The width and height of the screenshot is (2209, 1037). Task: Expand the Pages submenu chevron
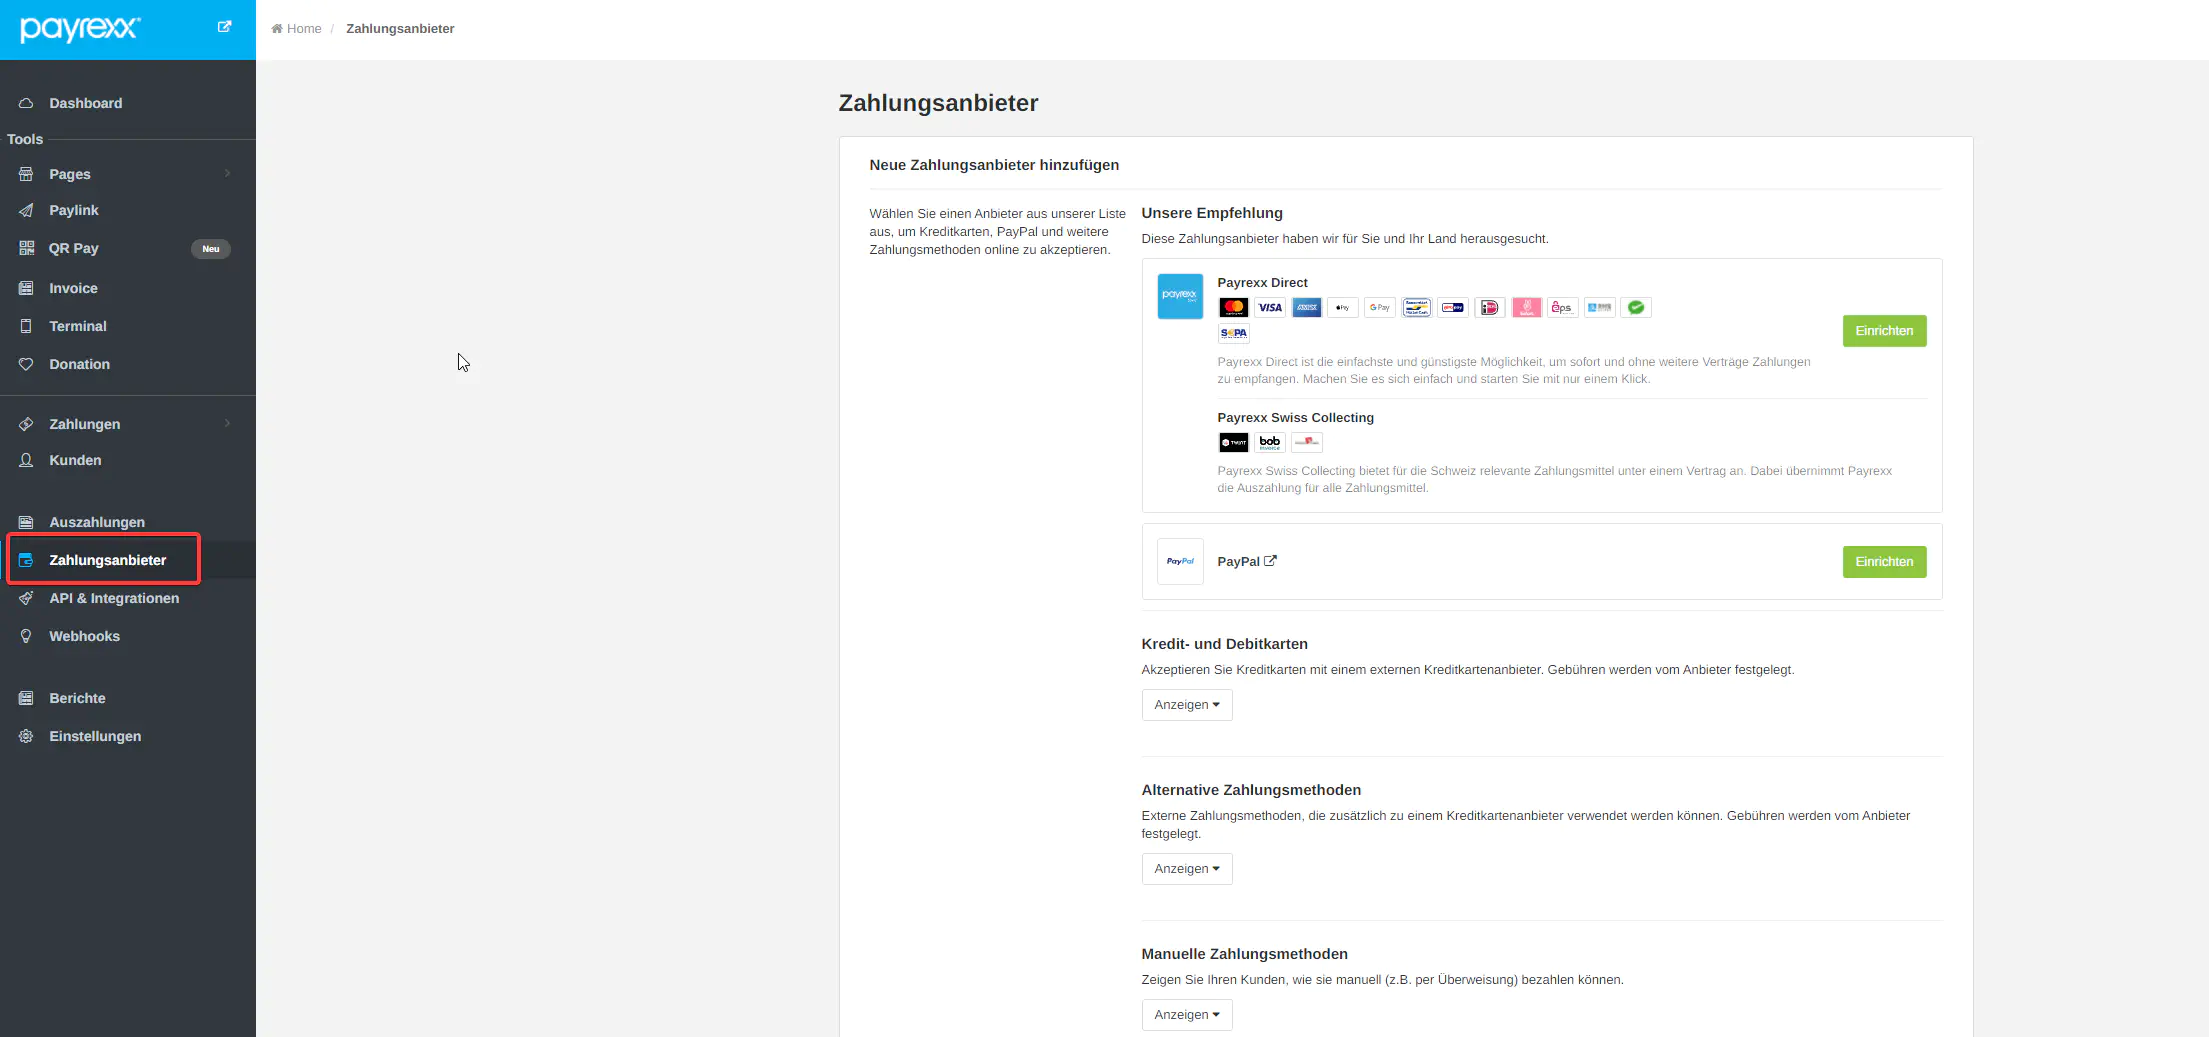click(228, 174)
